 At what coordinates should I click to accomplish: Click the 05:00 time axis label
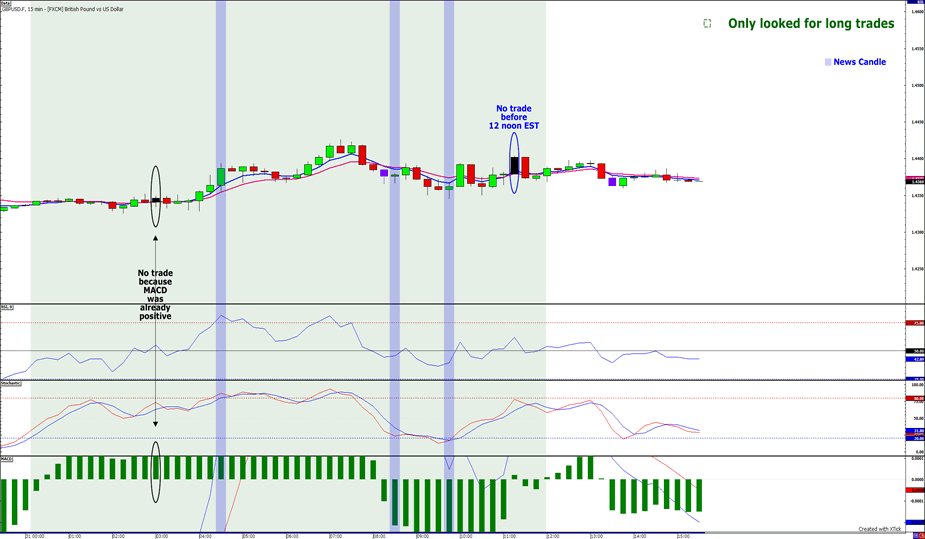point(248,536)
